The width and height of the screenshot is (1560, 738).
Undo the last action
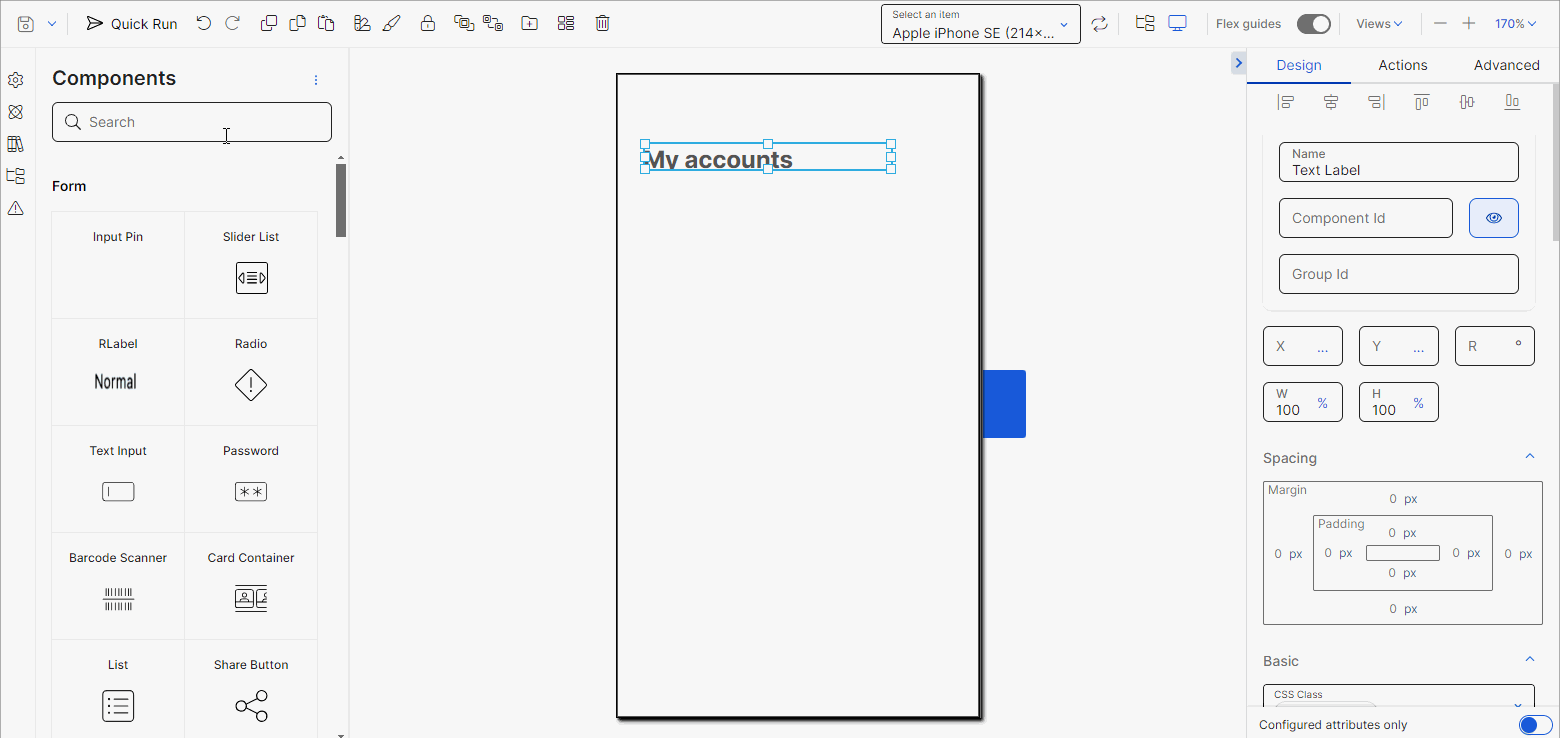pos(203,23)
